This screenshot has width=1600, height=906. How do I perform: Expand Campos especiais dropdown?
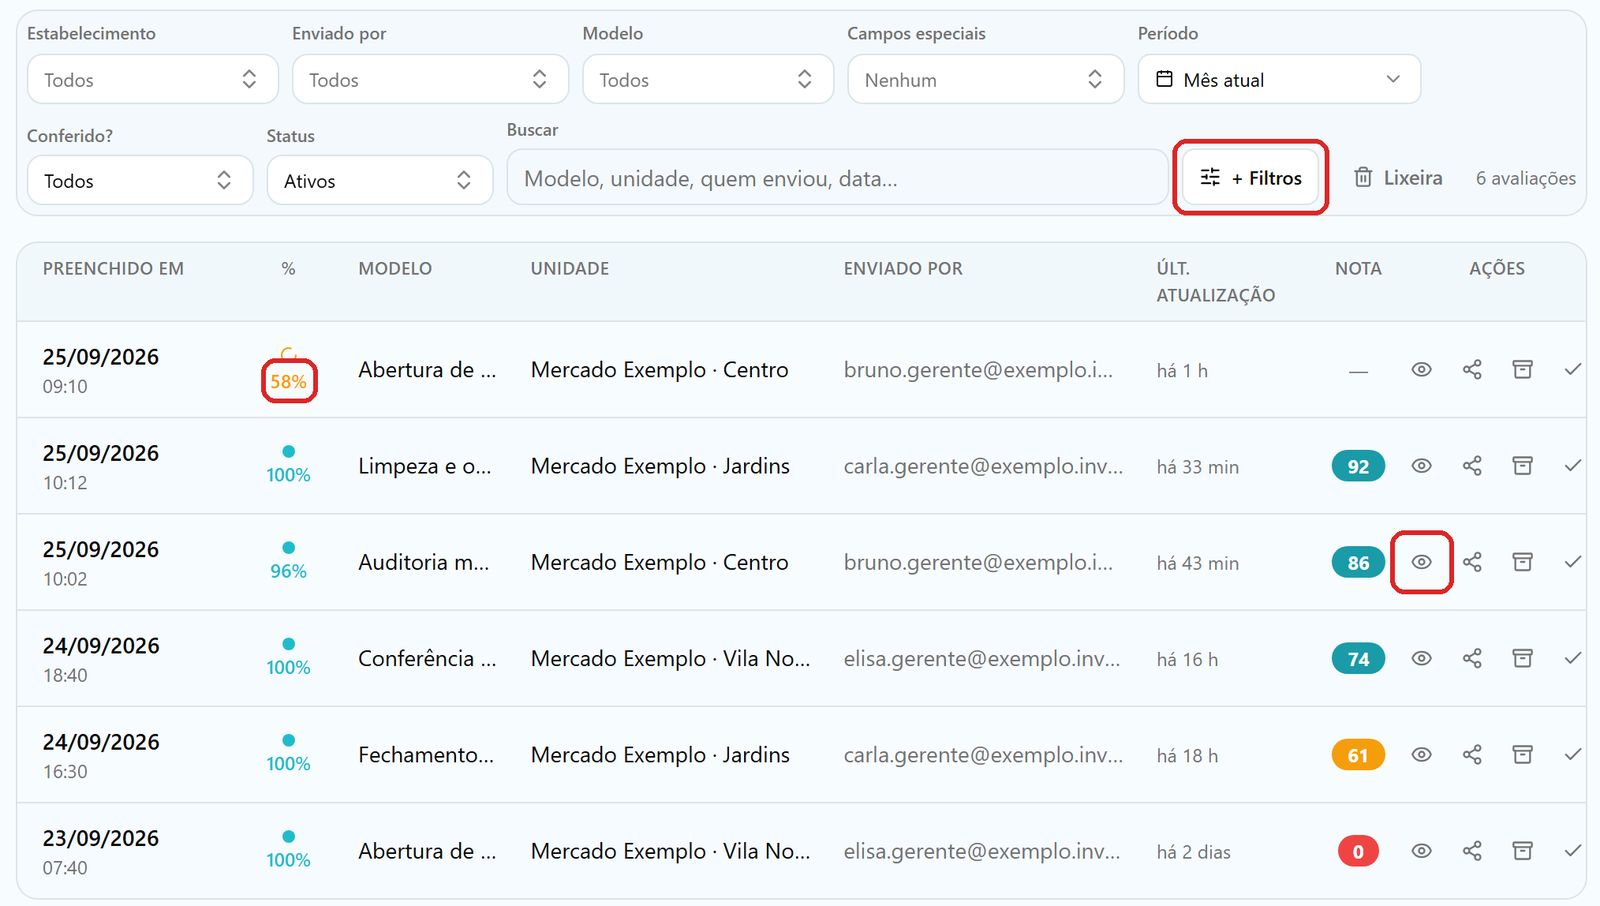pyautogui.click(x=985, y=80)
